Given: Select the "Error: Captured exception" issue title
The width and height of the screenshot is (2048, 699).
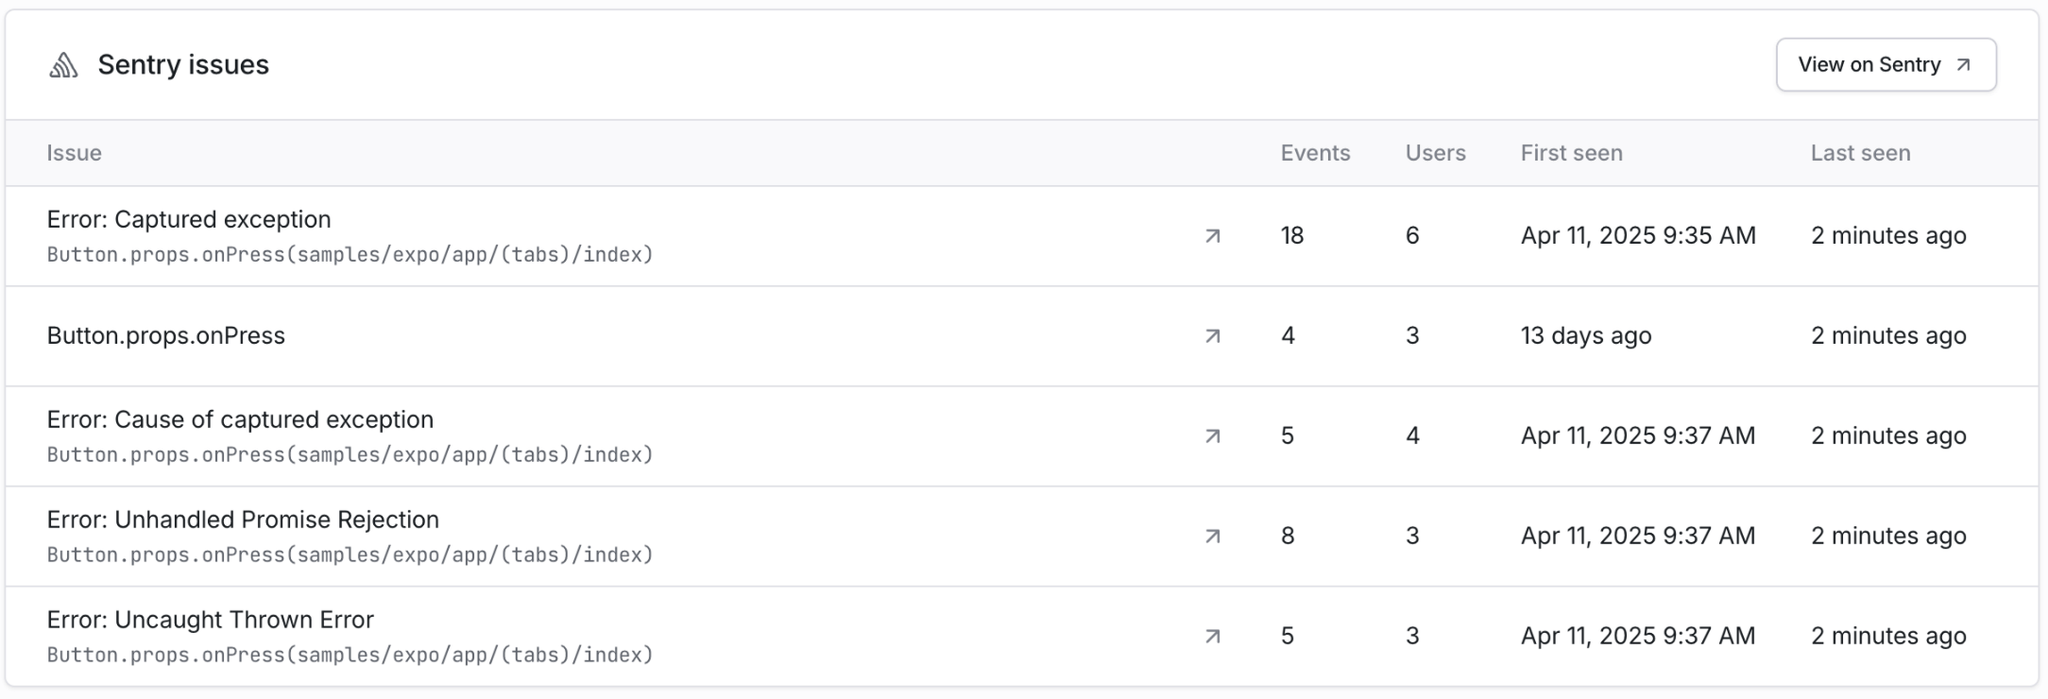Looking at the screenshot, I should pyautogui.click(x=189, y=219).
